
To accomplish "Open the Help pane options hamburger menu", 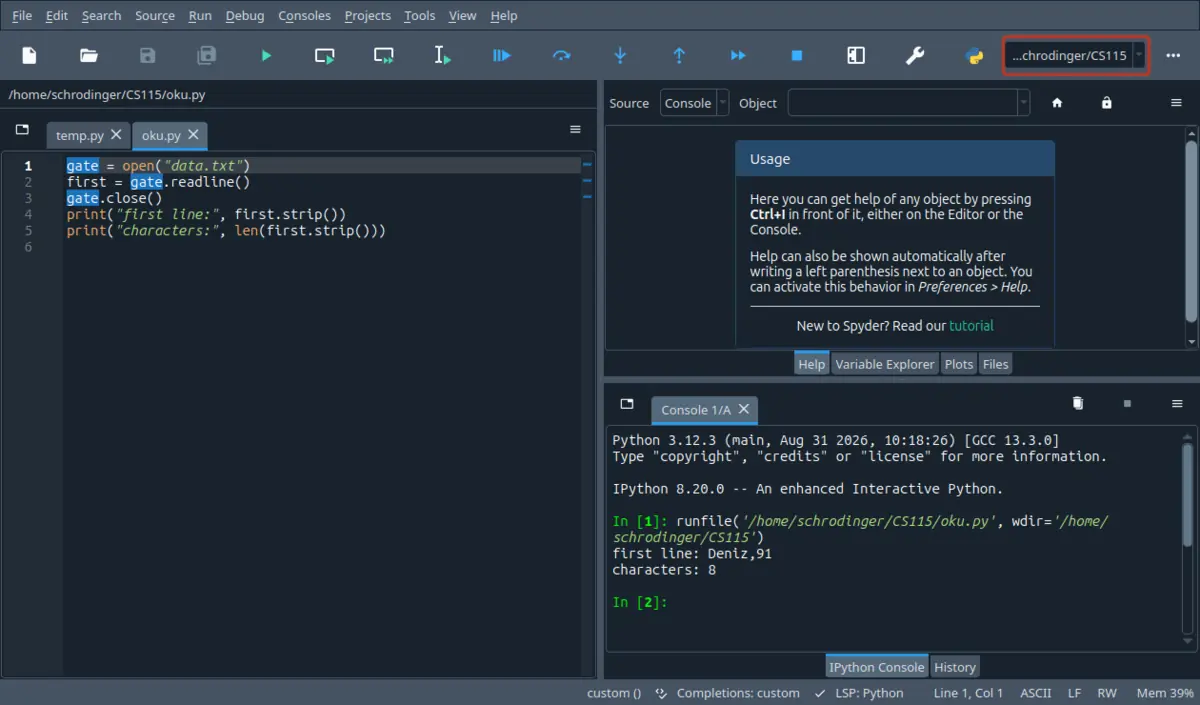I will click(1177, 103).
